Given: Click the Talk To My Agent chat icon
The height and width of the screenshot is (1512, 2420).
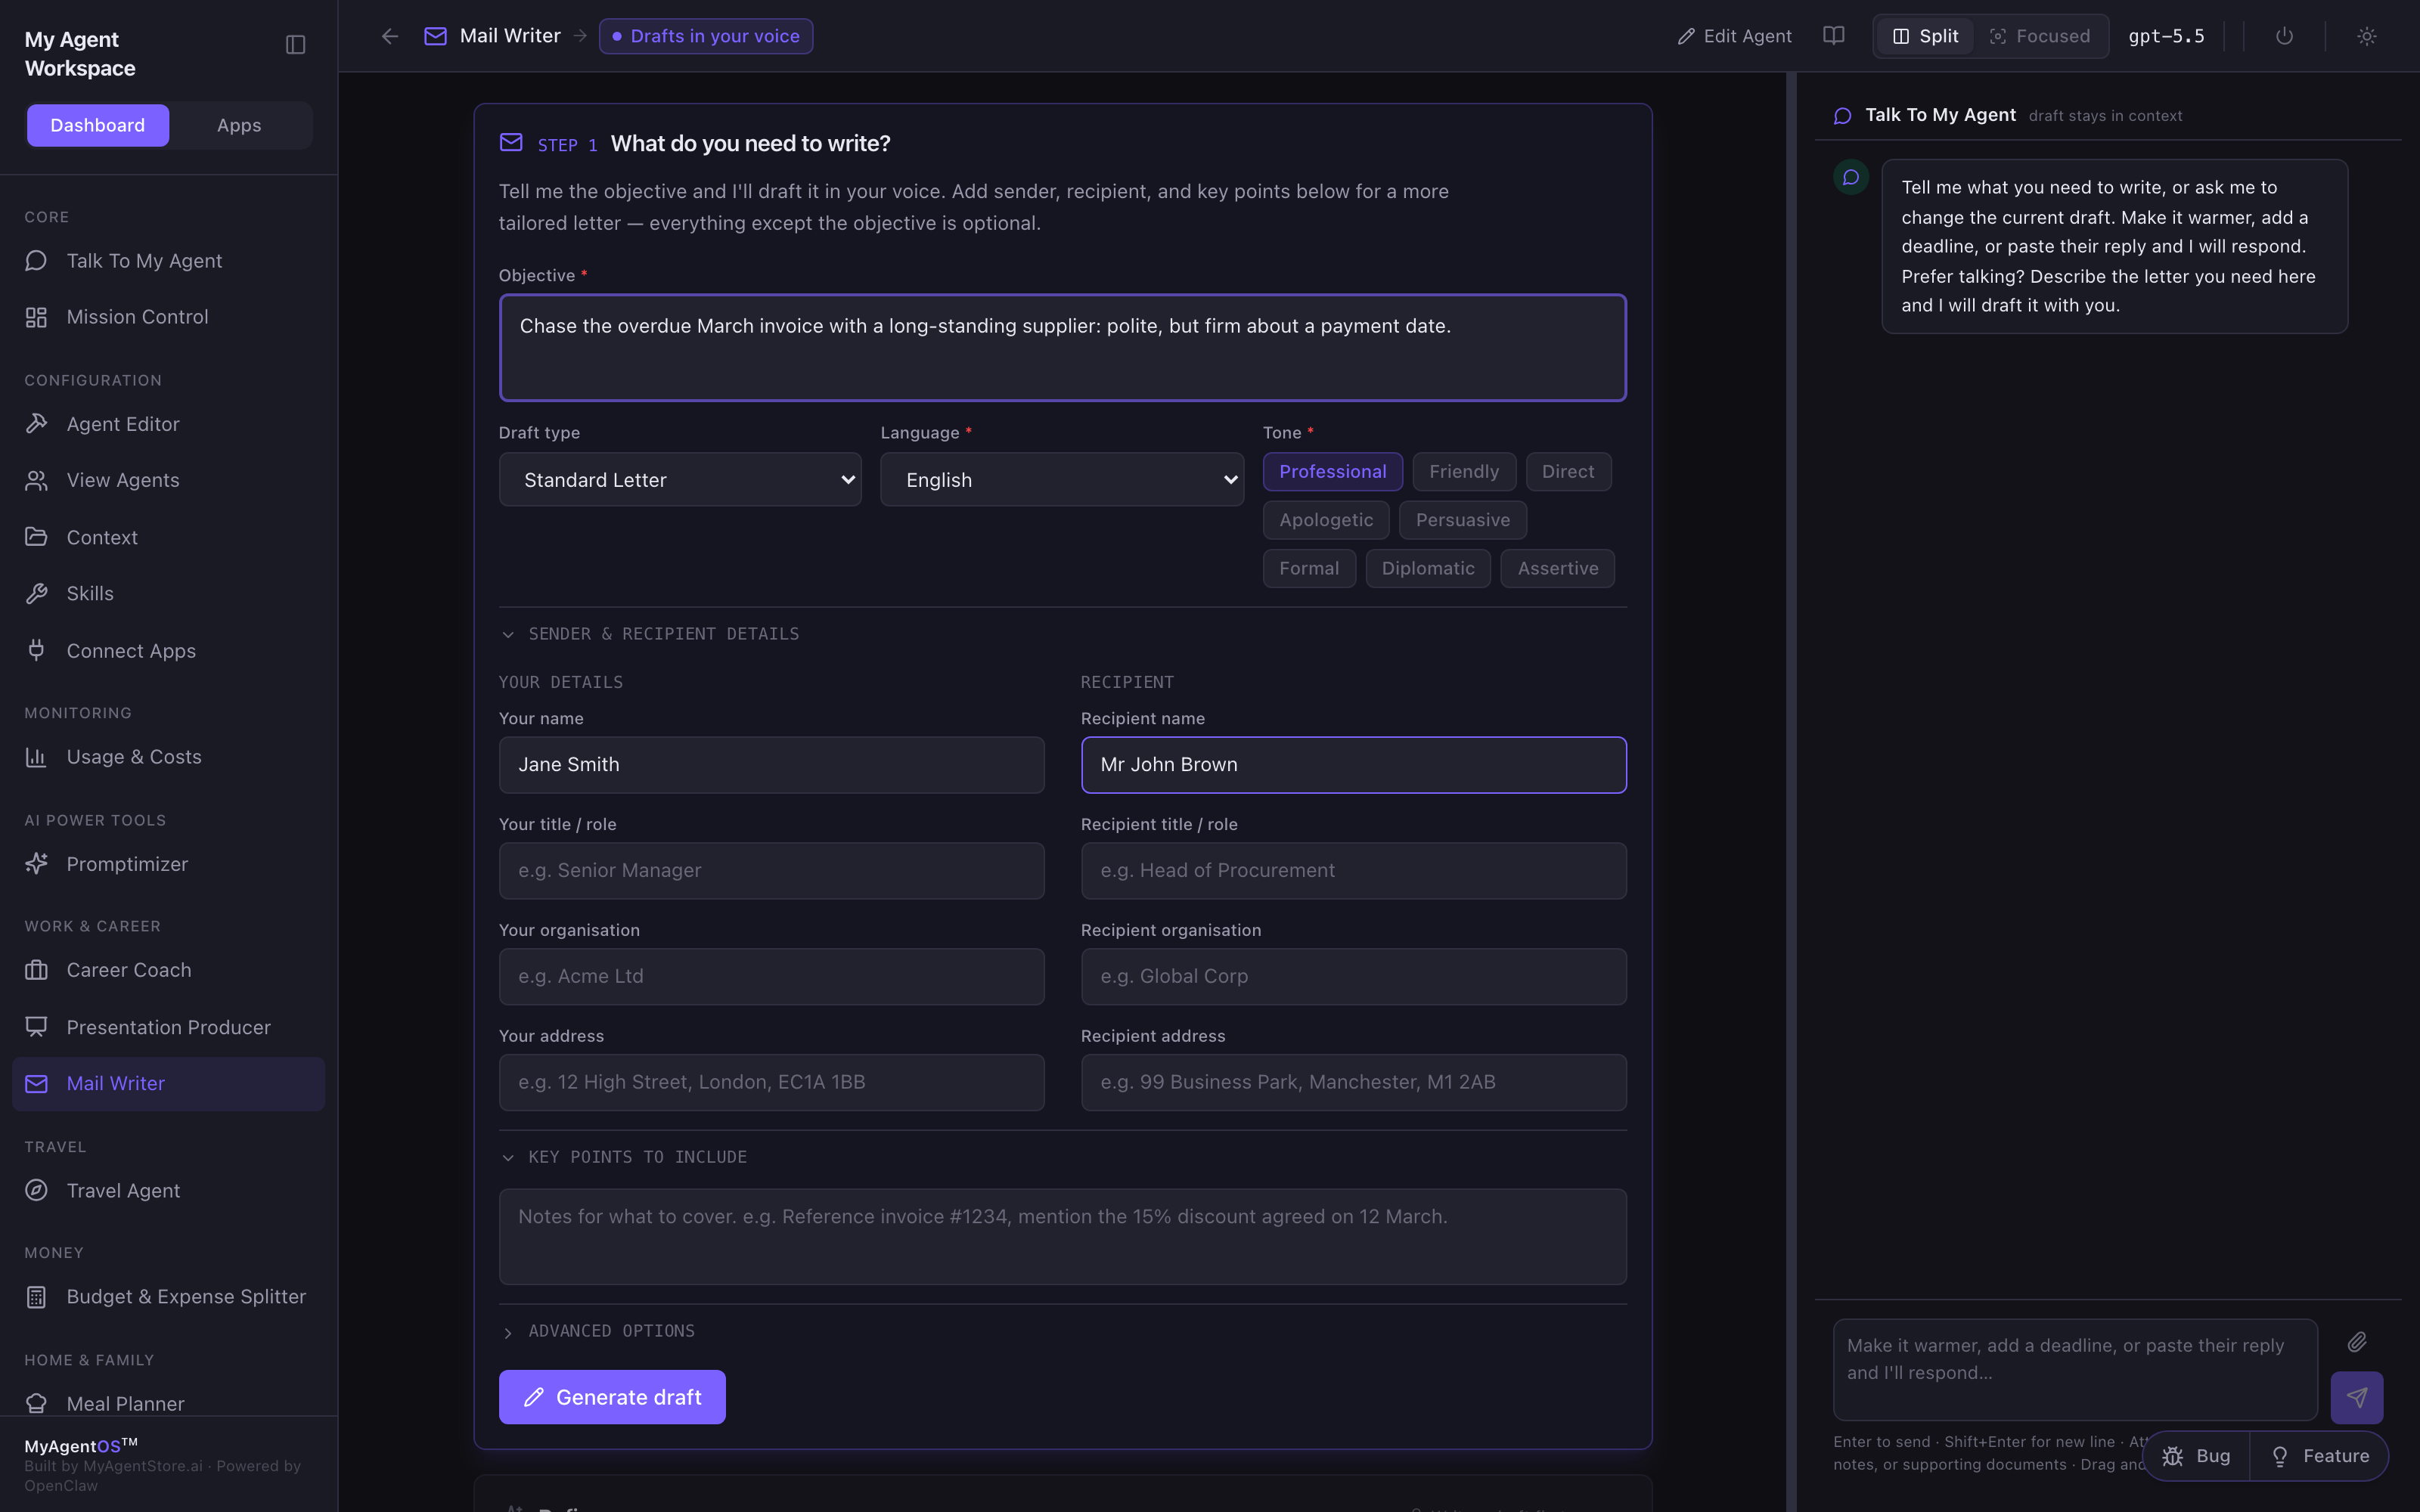Looking at the screenshot, I should click(36, 261).
